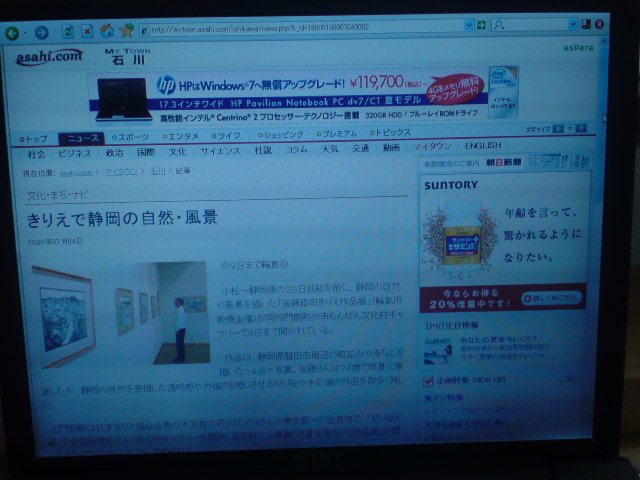This screenshot has width=640, height=480.
Task: Open the 社説 category
Action: pyautogui.click(x=263, y=150)
